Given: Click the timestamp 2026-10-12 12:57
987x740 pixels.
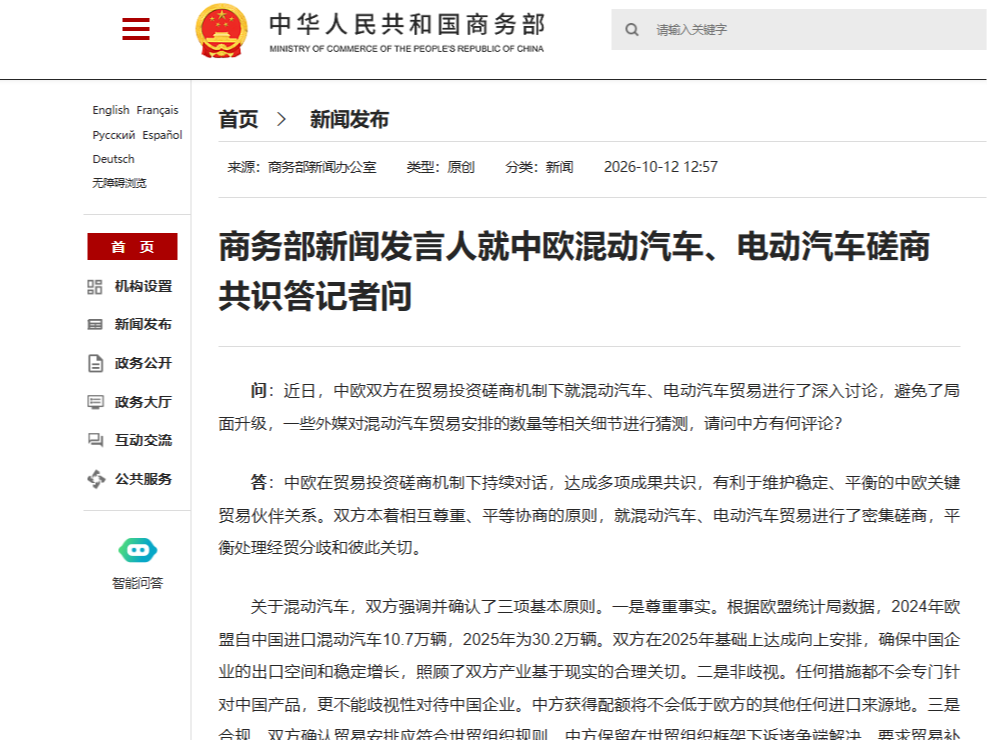Looking at the screenshot, I should coord(661,167).
